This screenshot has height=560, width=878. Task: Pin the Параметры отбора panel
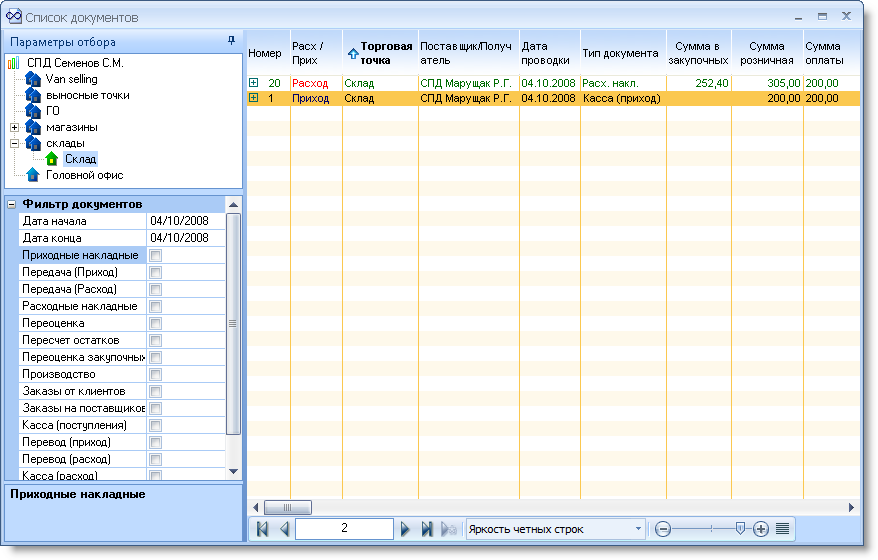tap(231, 41)
